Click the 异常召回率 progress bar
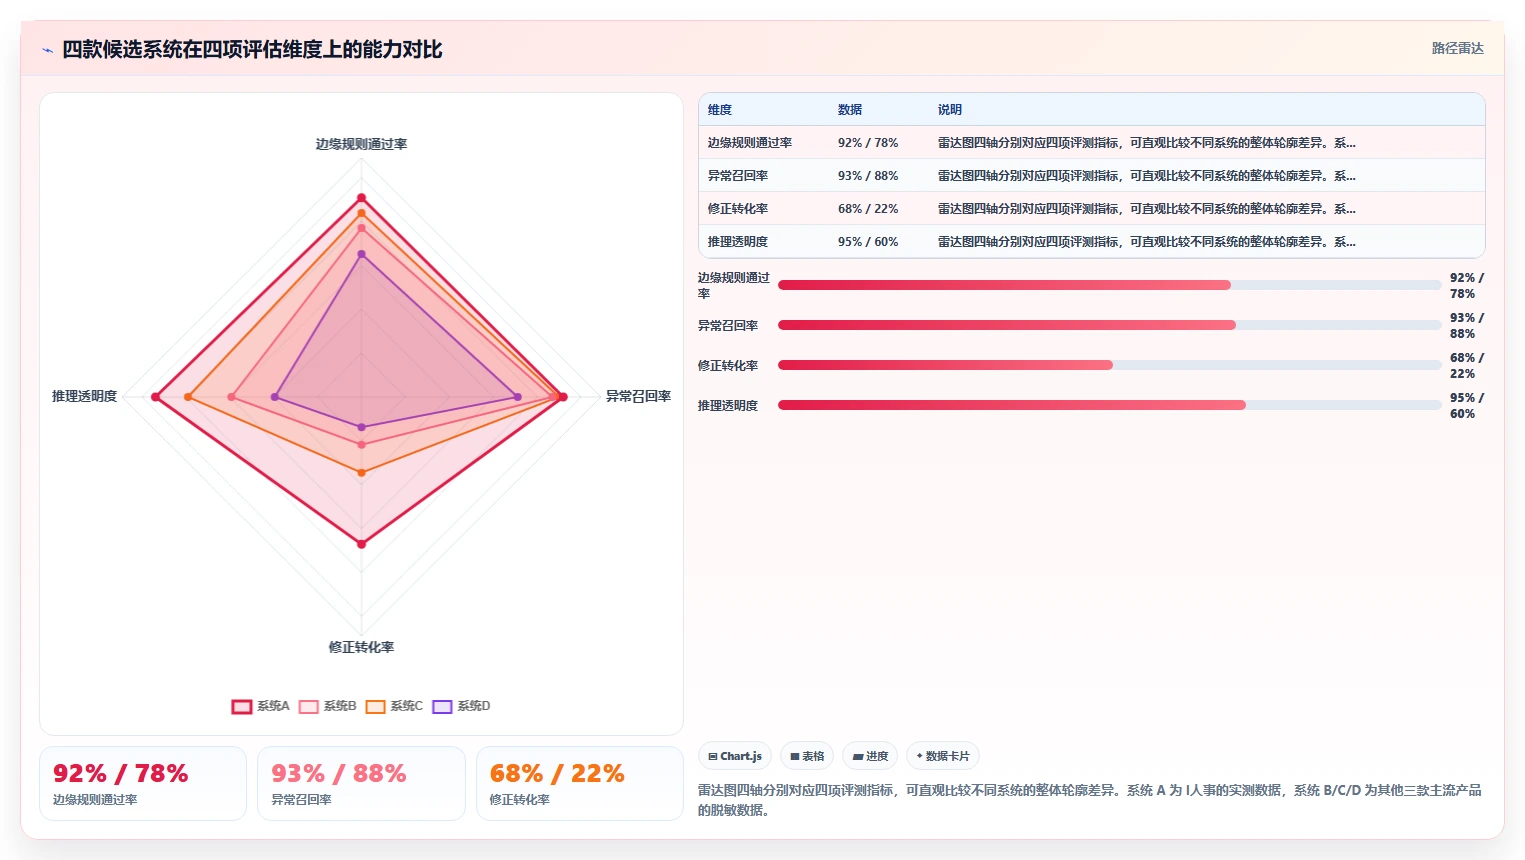 click(x=1110, y=325)
